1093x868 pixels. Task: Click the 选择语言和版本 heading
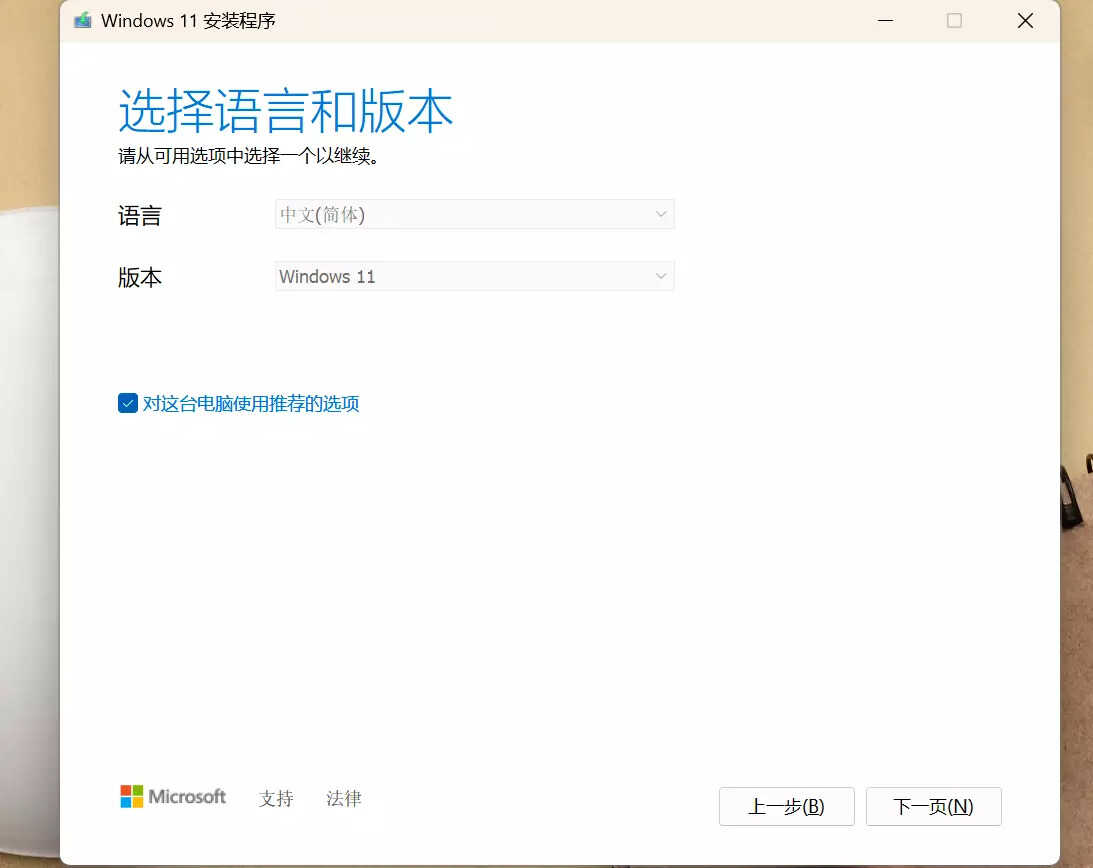tap(286, 111)
